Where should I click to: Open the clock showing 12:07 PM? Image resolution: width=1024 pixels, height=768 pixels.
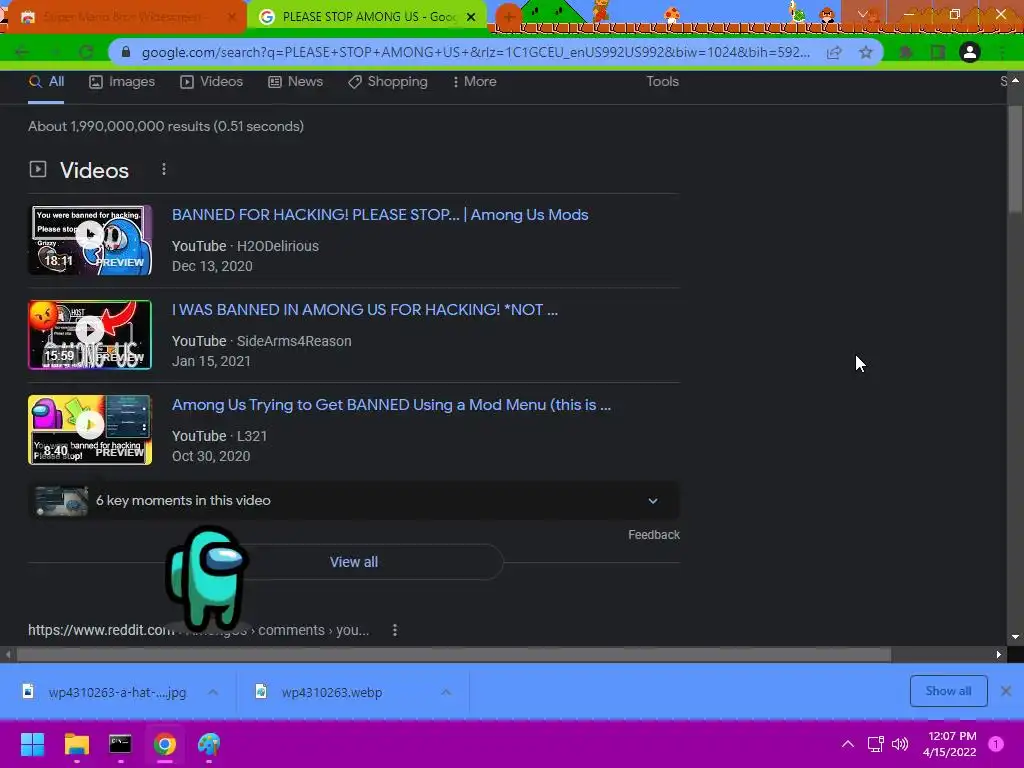950,744
